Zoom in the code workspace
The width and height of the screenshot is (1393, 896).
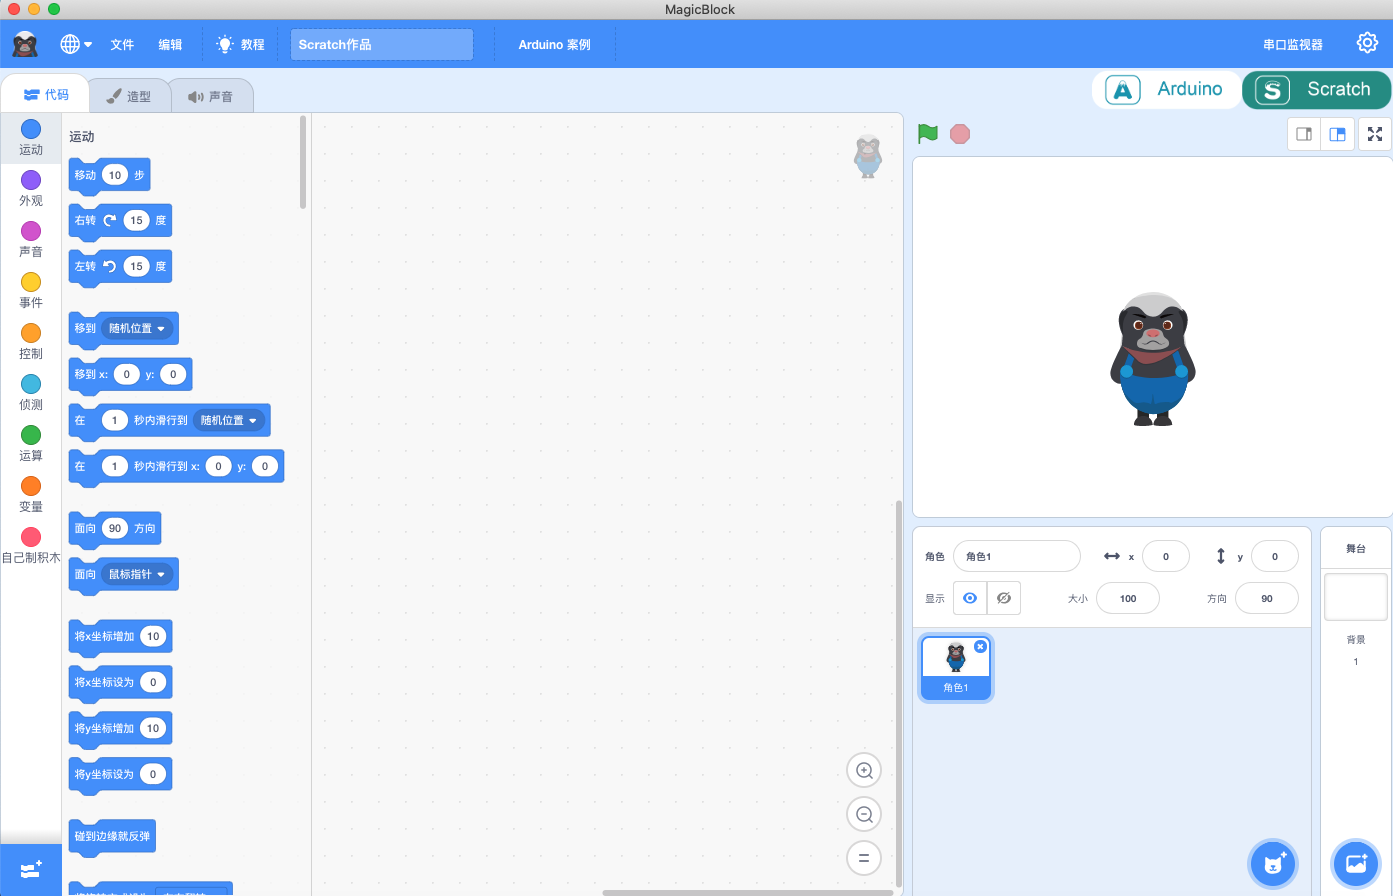point(864,771)
